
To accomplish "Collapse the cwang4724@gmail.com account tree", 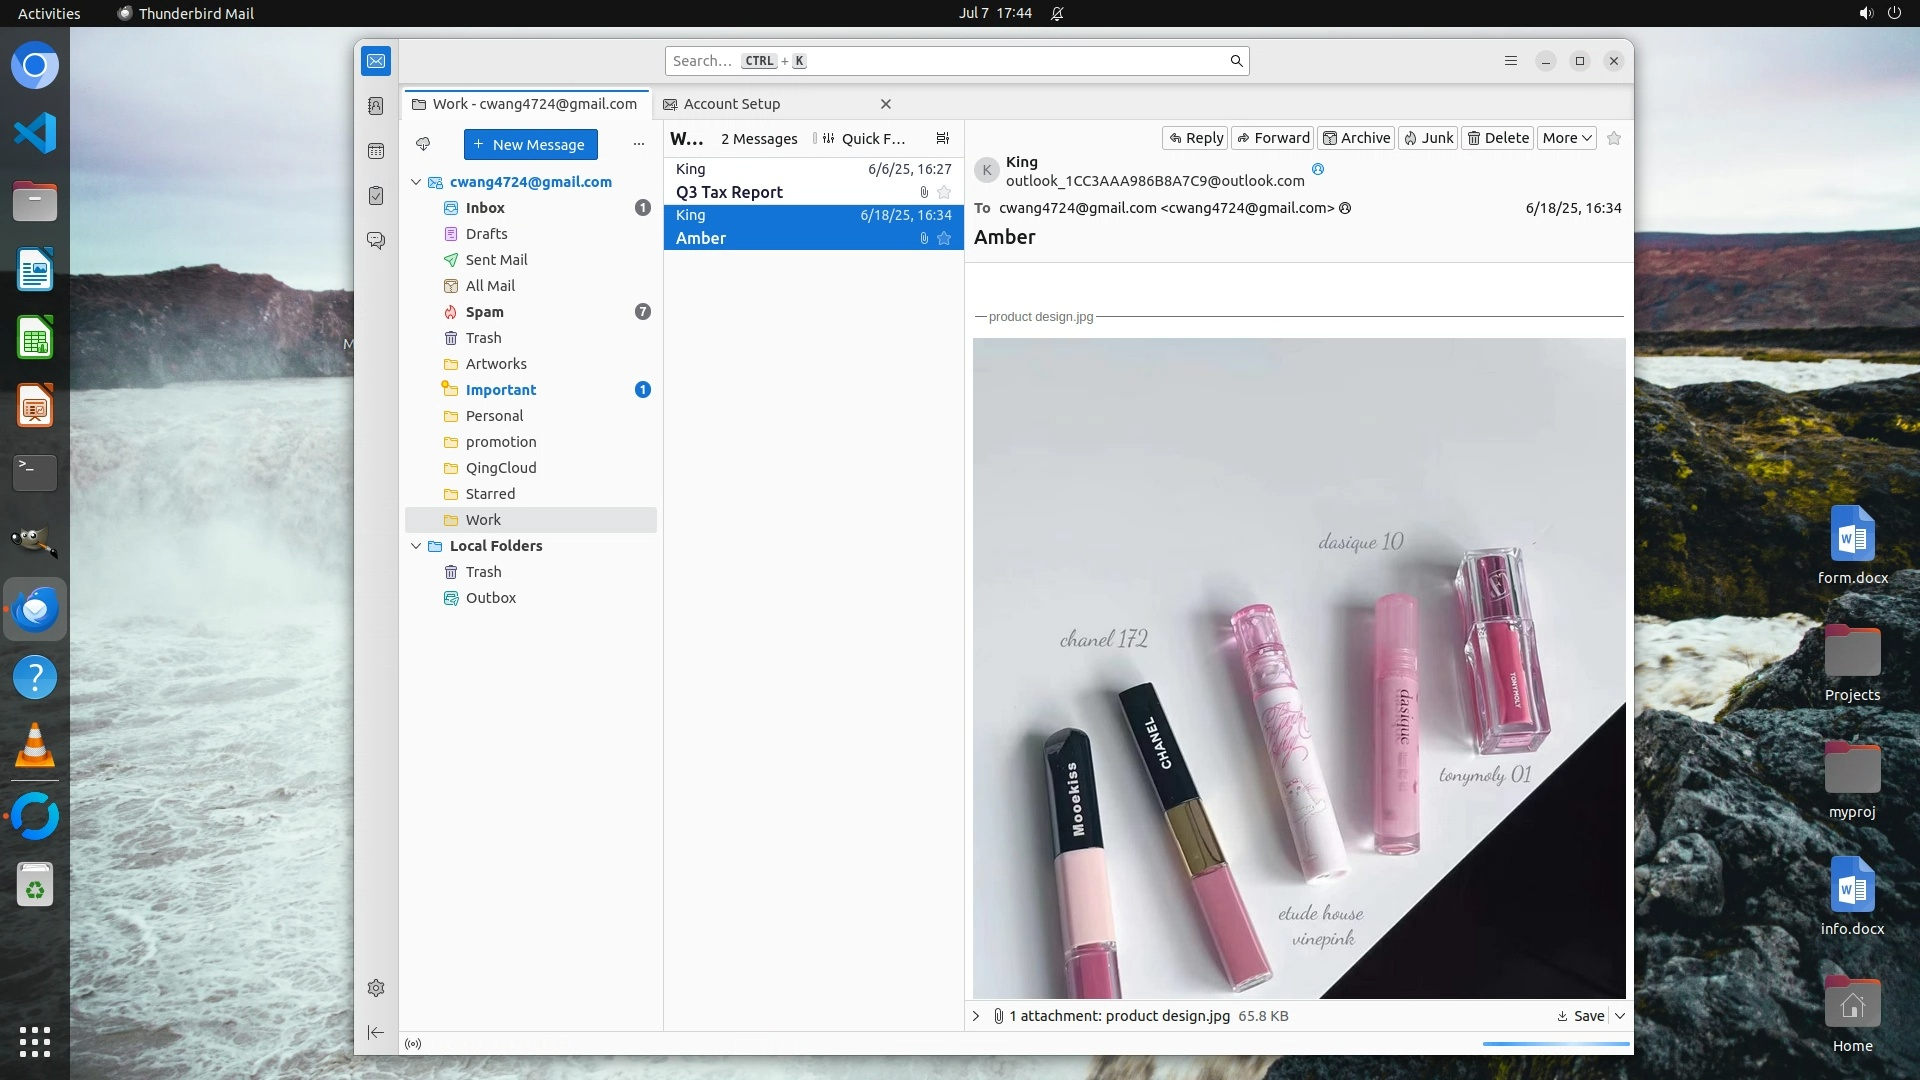I will coord(416,182).
